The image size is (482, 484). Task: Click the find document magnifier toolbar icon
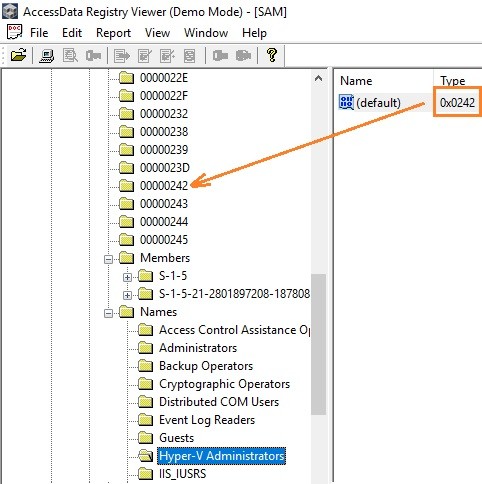click(70, 55)
